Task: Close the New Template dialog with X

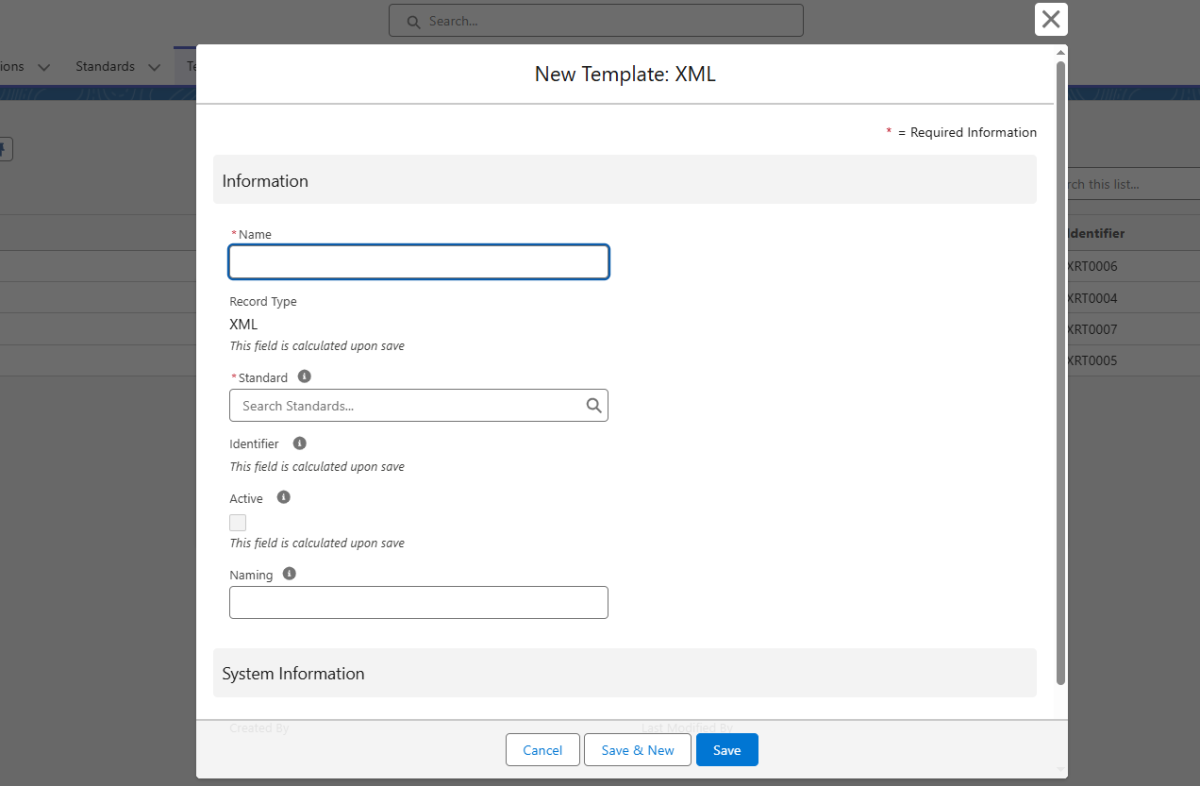Action: click(x=1050, y=19)
